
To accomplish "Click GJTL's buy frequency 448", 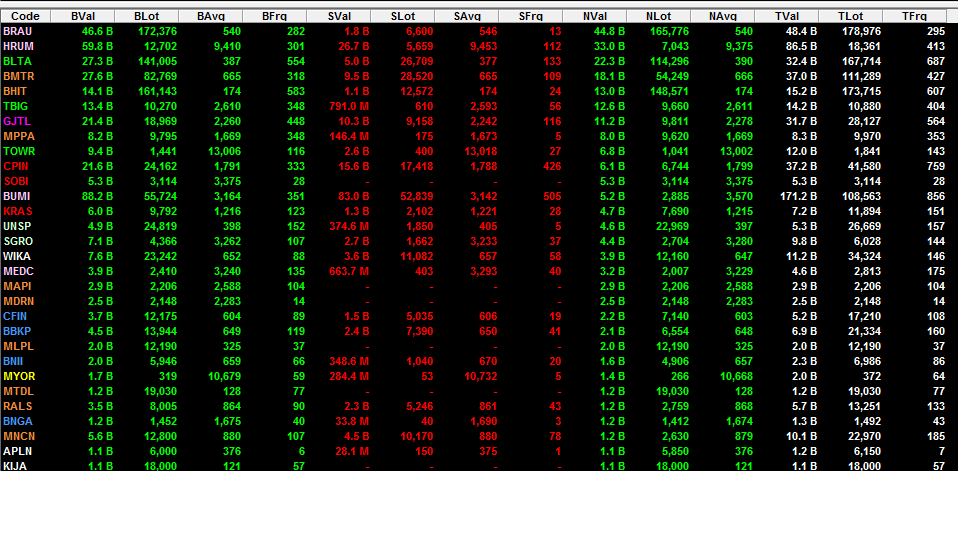I will coord(296,122).
